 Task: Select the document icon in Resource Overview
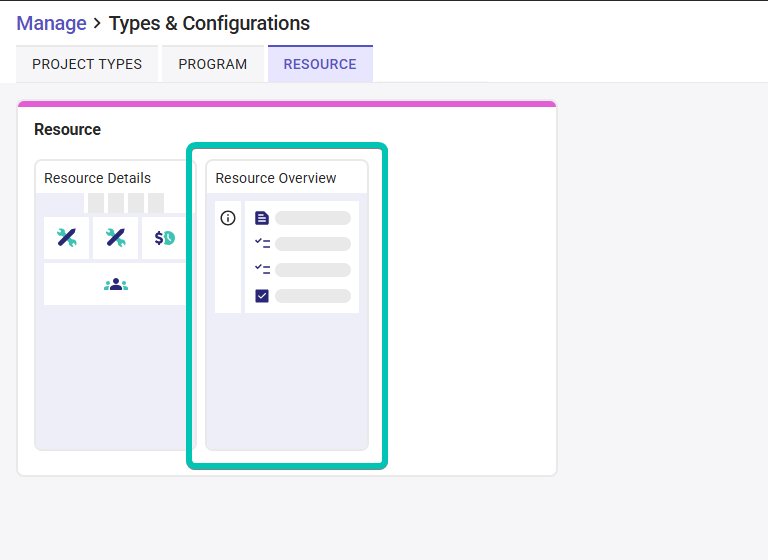(x=262, y=218)
